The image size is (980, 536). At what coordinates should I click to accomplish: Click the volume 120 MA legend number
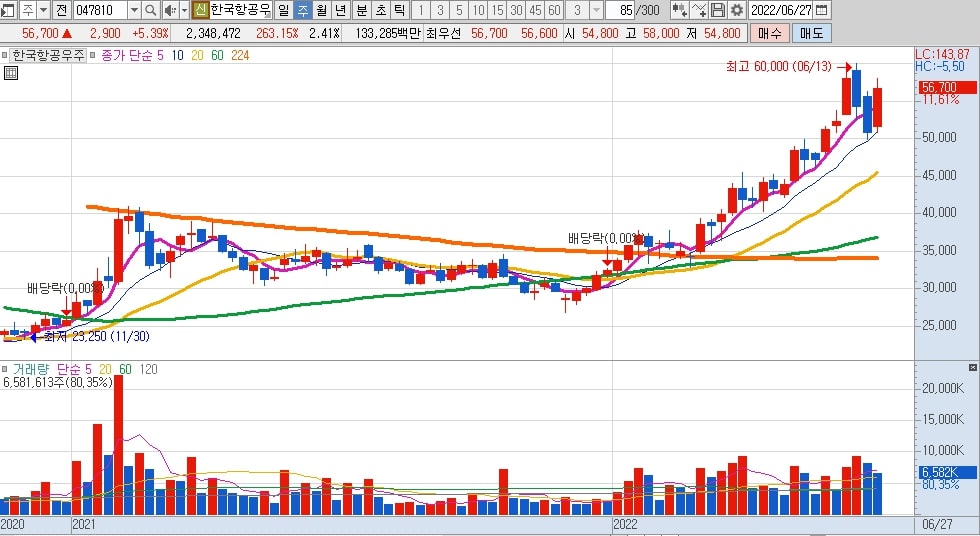click(x=148, y=369)
